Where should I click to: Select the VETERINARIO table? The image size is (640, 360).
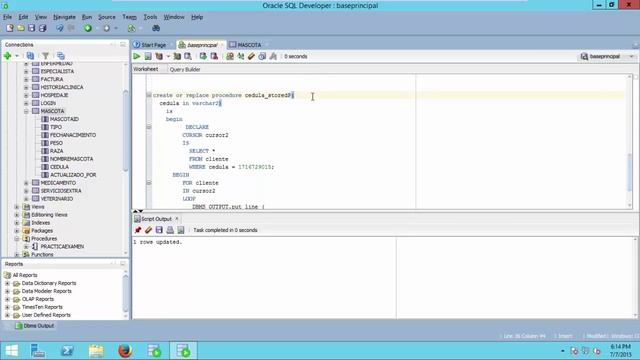(x=57, y=199)
